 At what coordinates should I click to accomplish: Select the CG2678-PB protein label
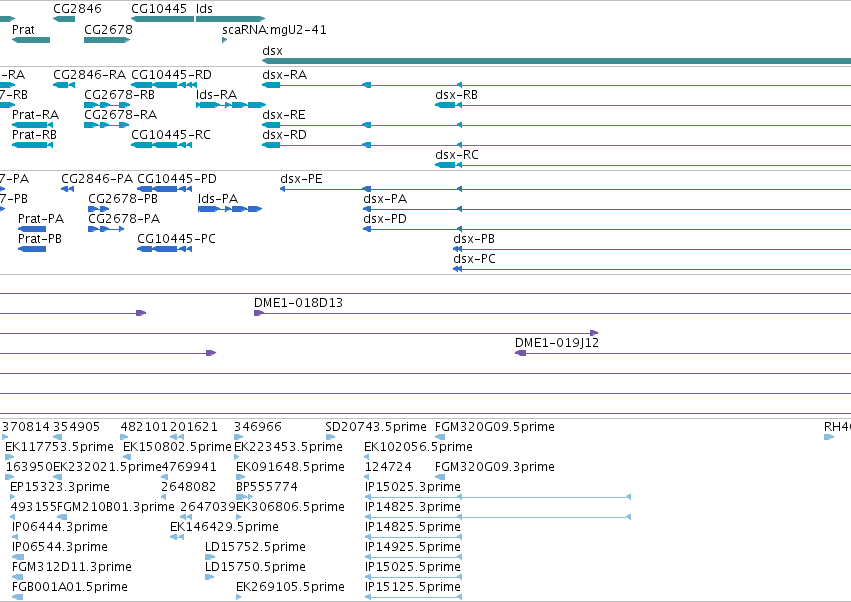click(123, 199)
